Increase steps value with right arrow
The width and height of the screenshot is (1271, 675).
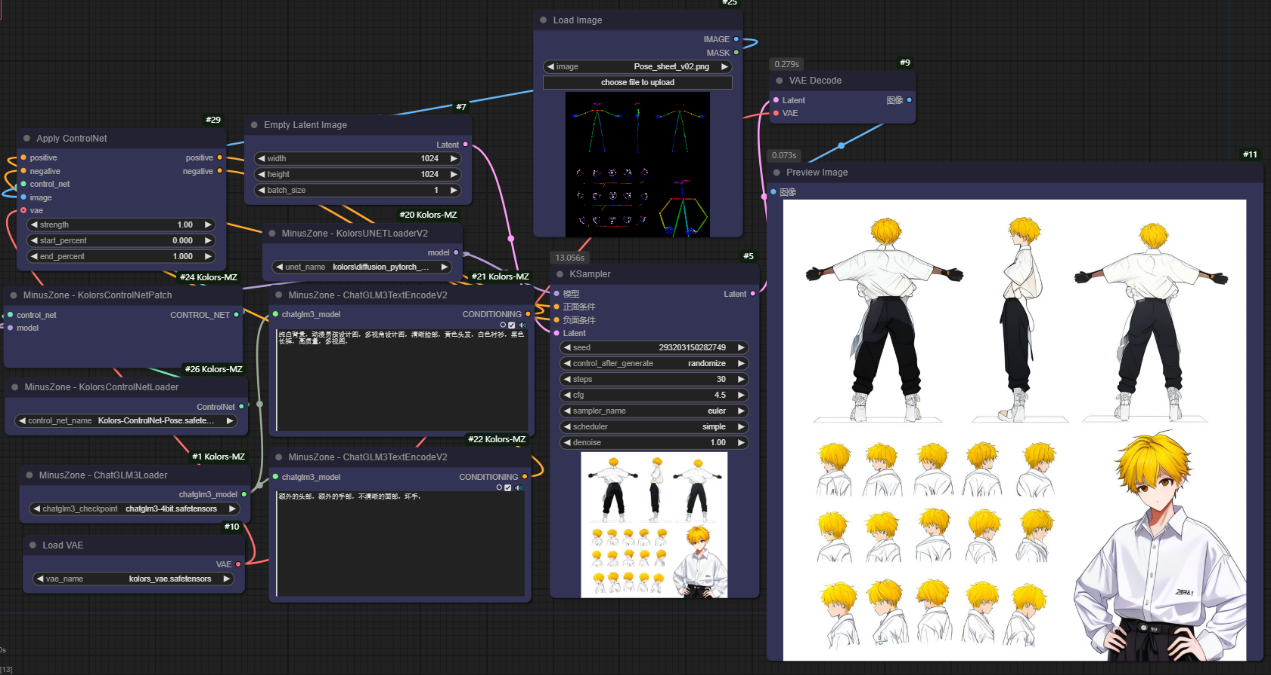click(741, 379)
